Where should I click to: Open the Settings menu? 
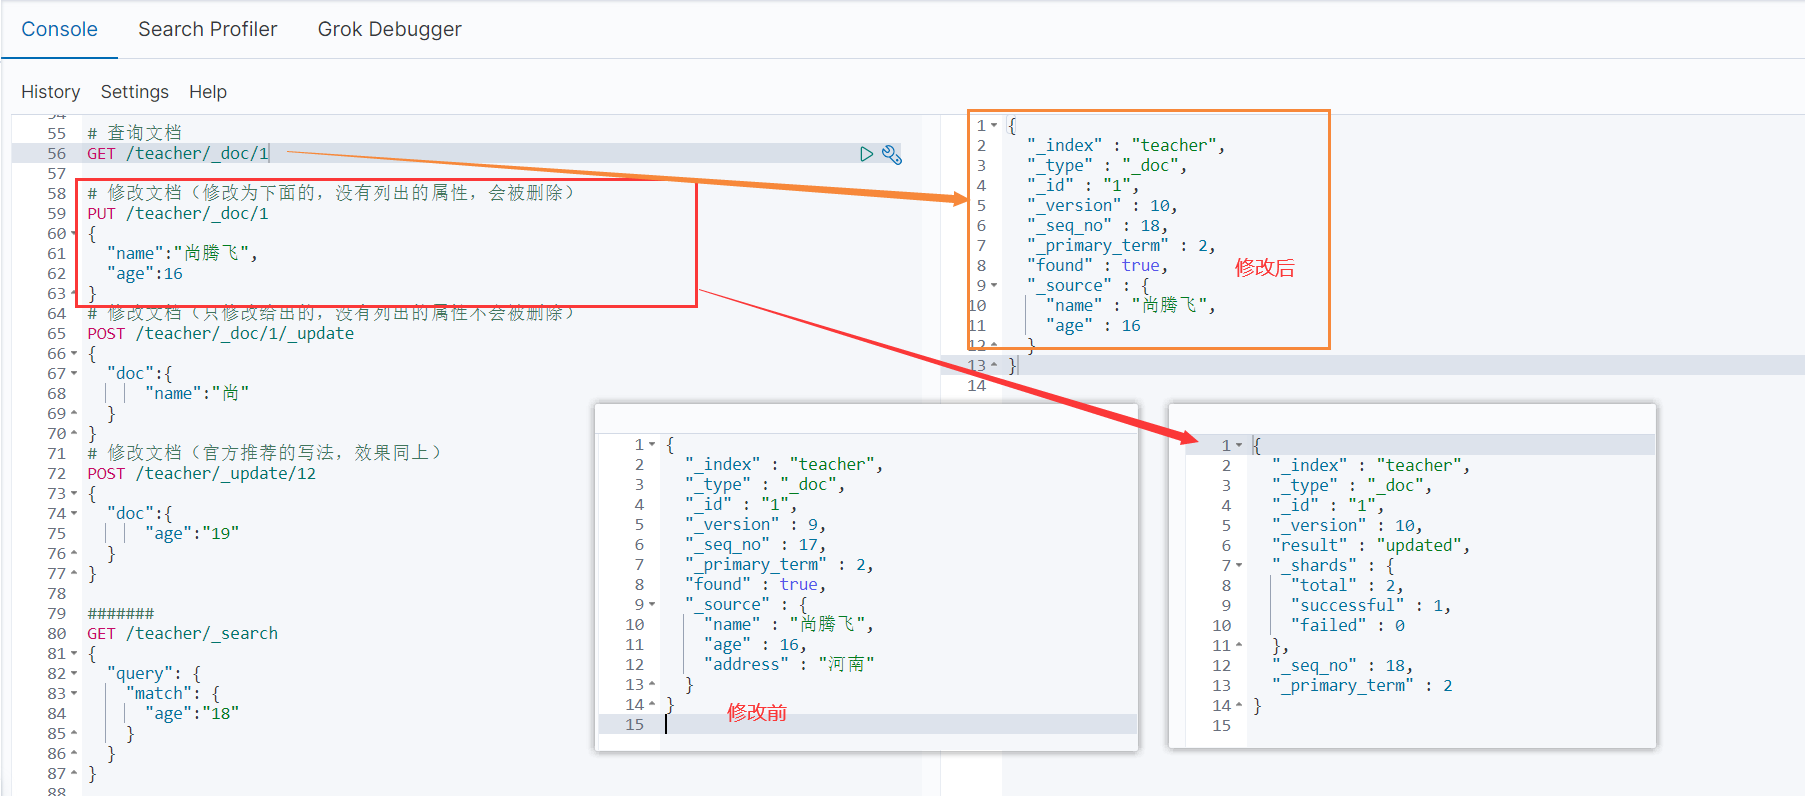point(135,92)
